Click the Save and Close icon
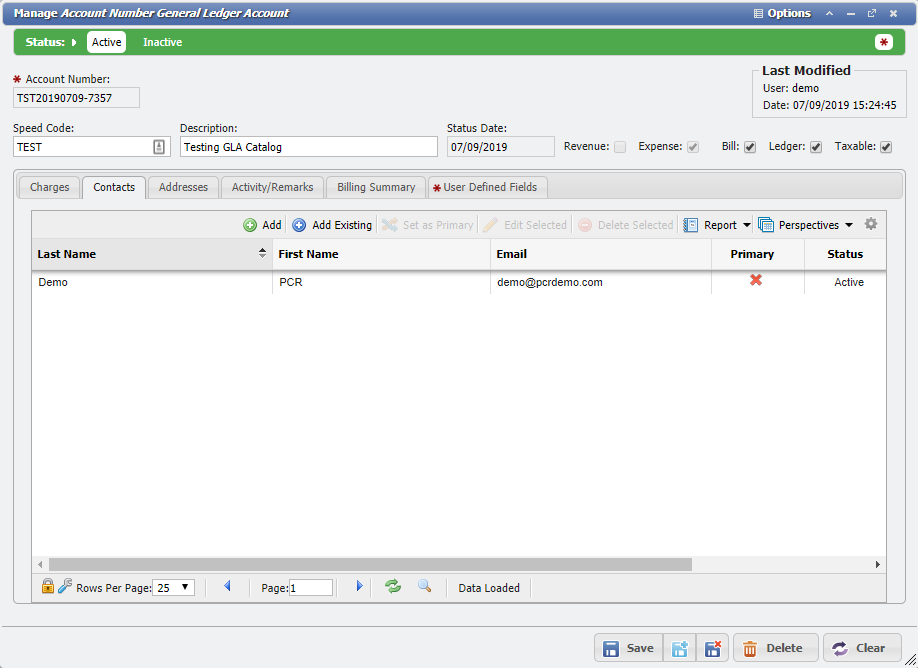 [713, 647]
